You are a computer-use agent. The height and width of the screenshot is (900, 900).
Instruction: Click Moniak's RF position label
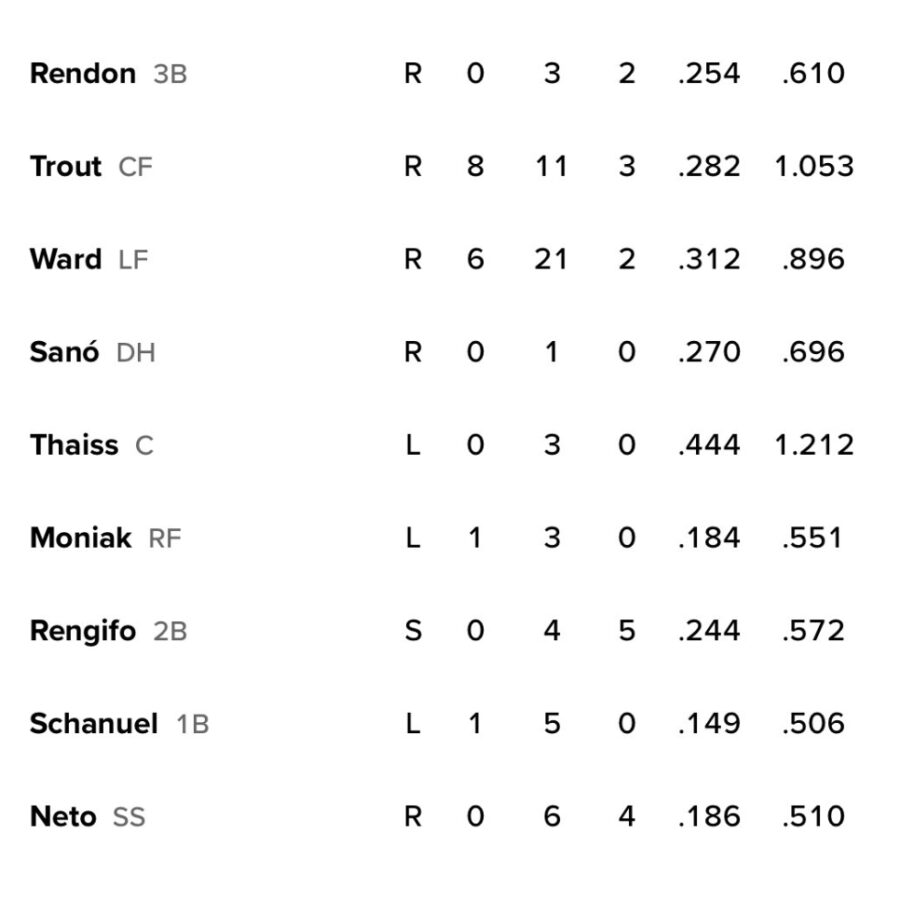tap(165, 538)
